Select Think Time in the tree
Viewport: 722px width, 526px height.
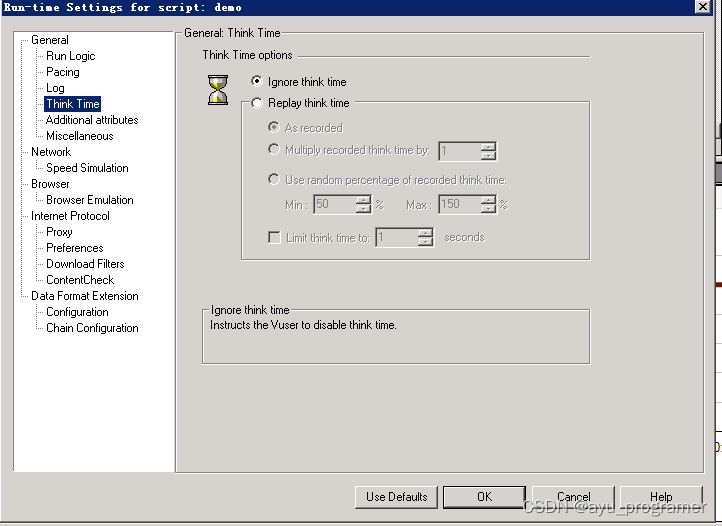pyautogui.click(x=73, y=104)
